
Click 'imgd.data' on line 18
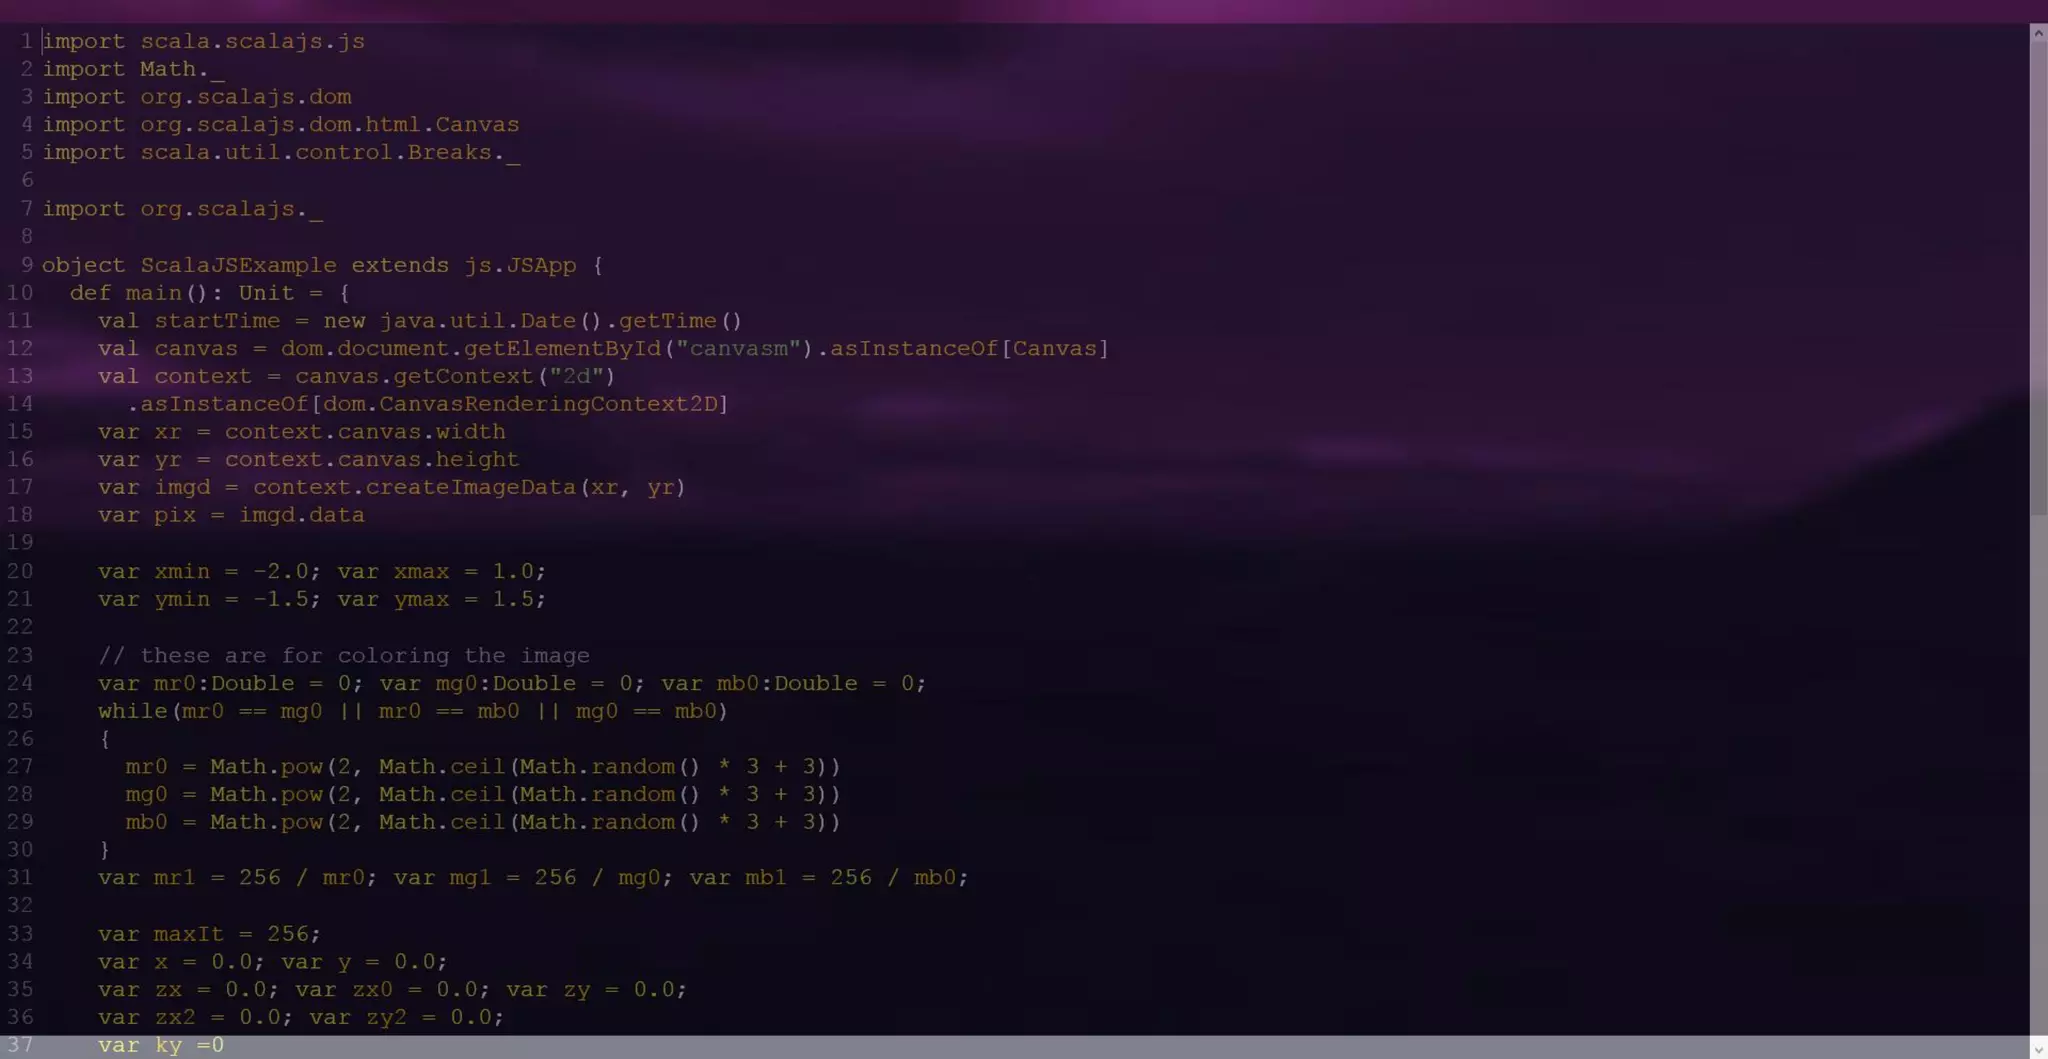coord(301,515)
